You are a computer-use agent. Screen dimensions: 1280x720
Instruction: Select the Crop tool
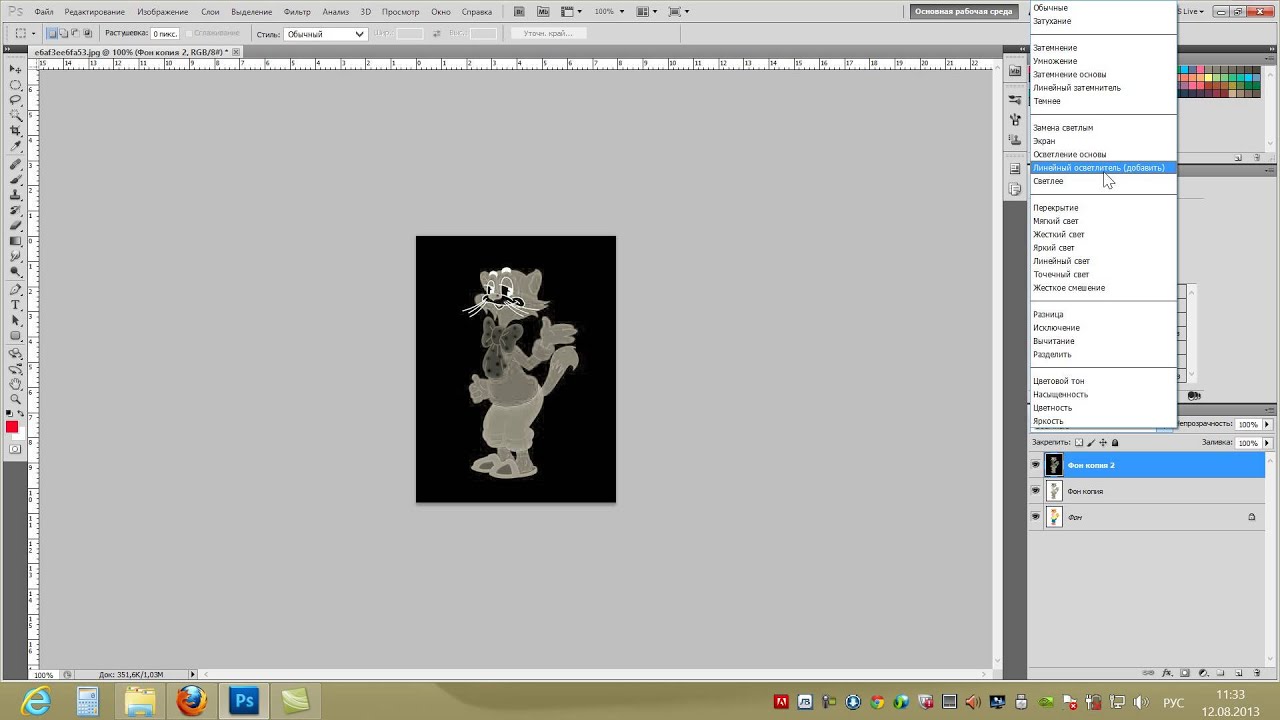[x=16, y=131]
